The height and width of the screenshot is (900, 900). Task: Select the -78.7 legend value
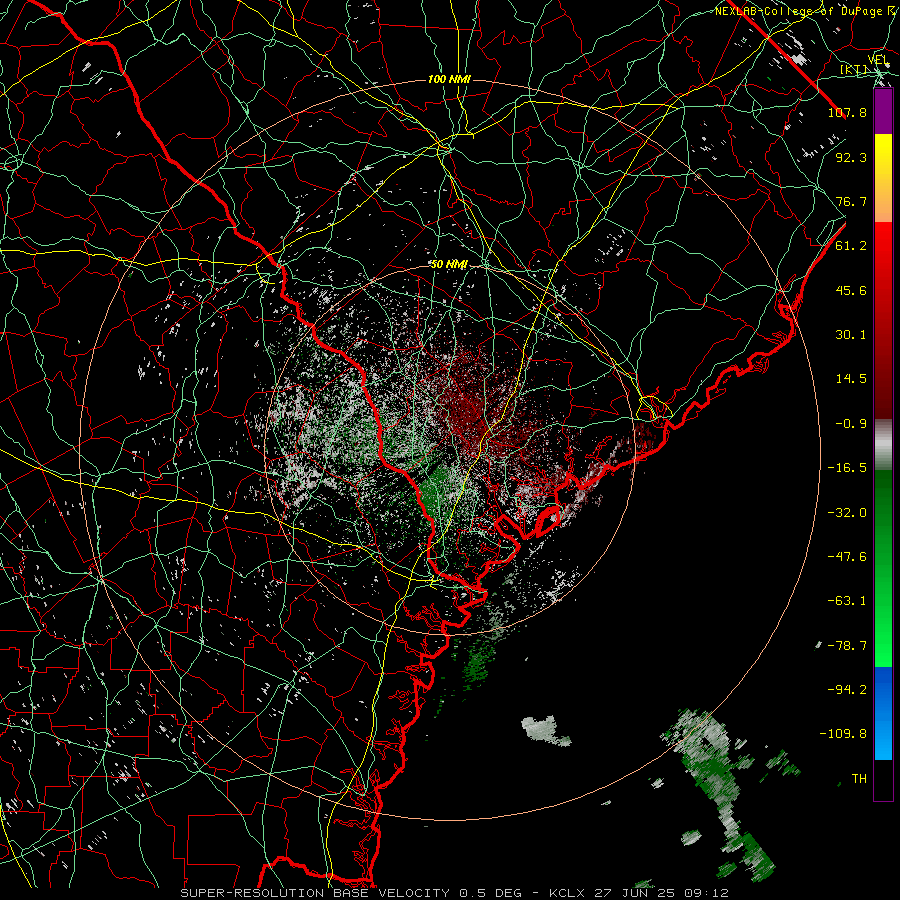847,646
